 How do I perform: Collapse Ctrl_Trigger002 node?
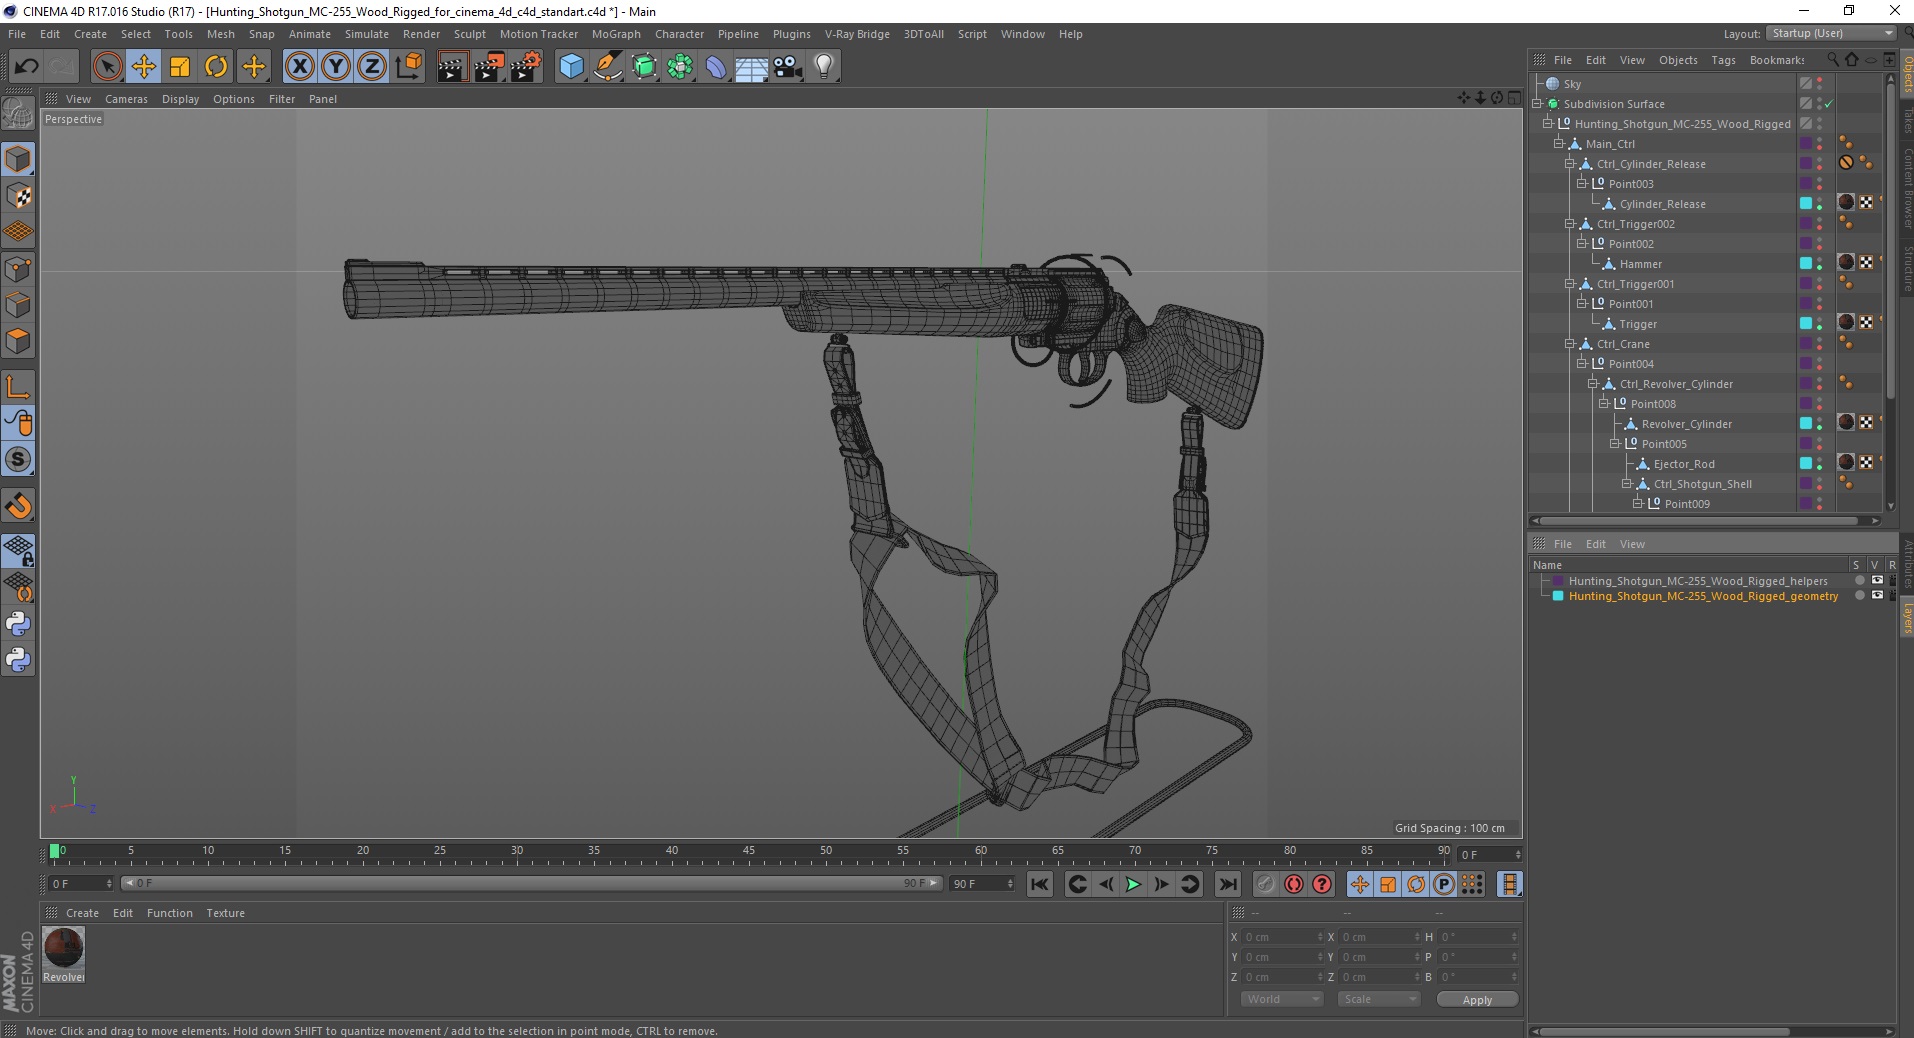1569,224
